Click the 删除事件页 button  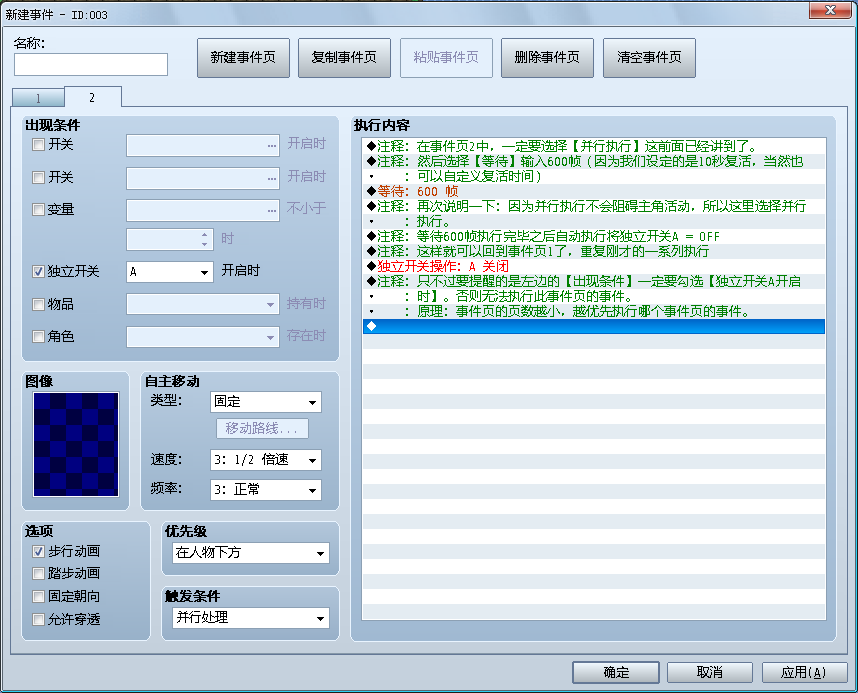547,57
